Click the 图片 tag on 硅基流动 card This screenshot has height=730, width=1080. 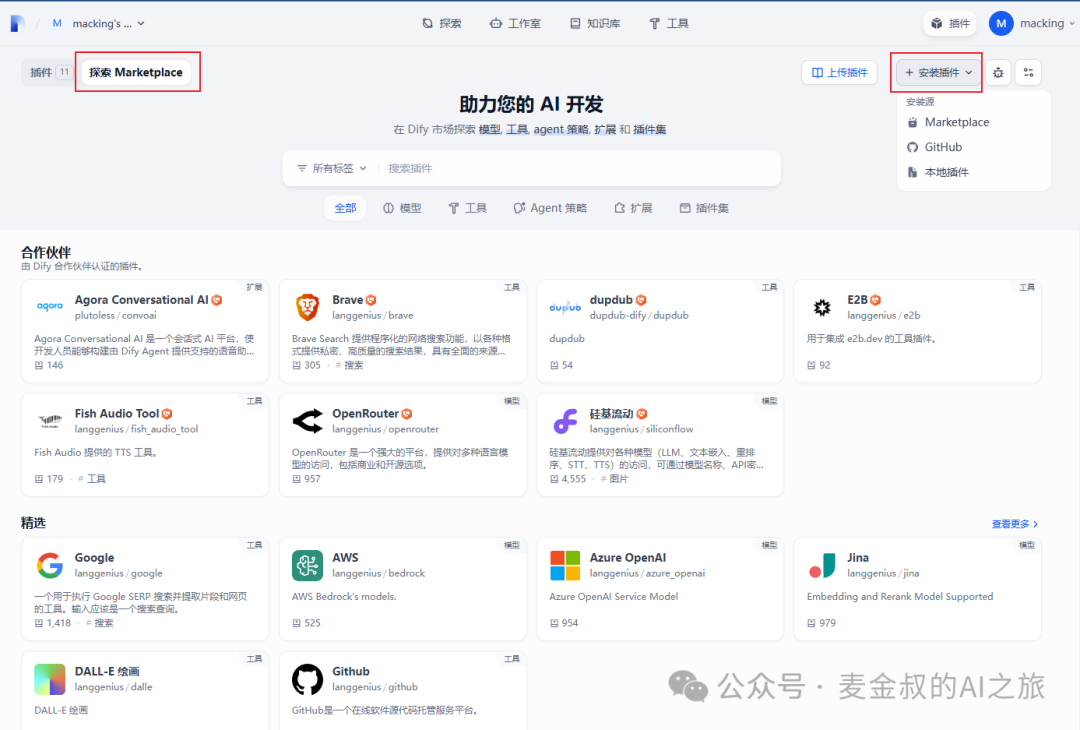click(614, 479)
